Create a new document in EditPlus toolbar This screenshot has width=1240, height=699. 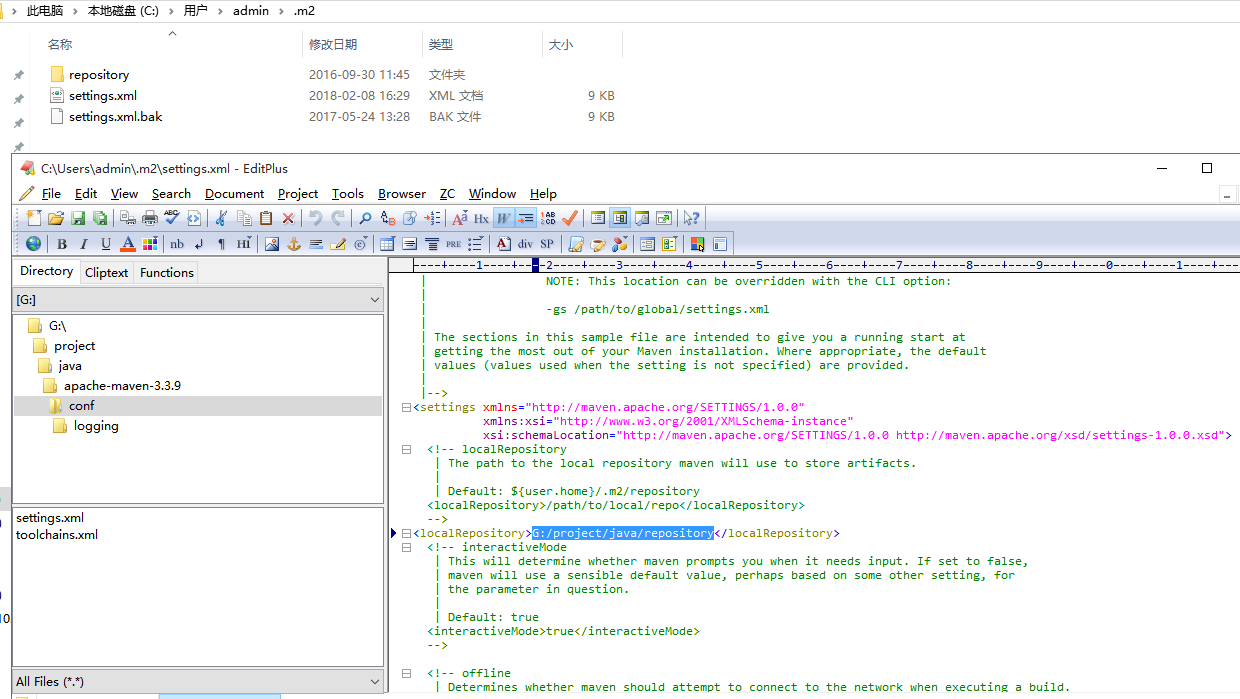34,218
